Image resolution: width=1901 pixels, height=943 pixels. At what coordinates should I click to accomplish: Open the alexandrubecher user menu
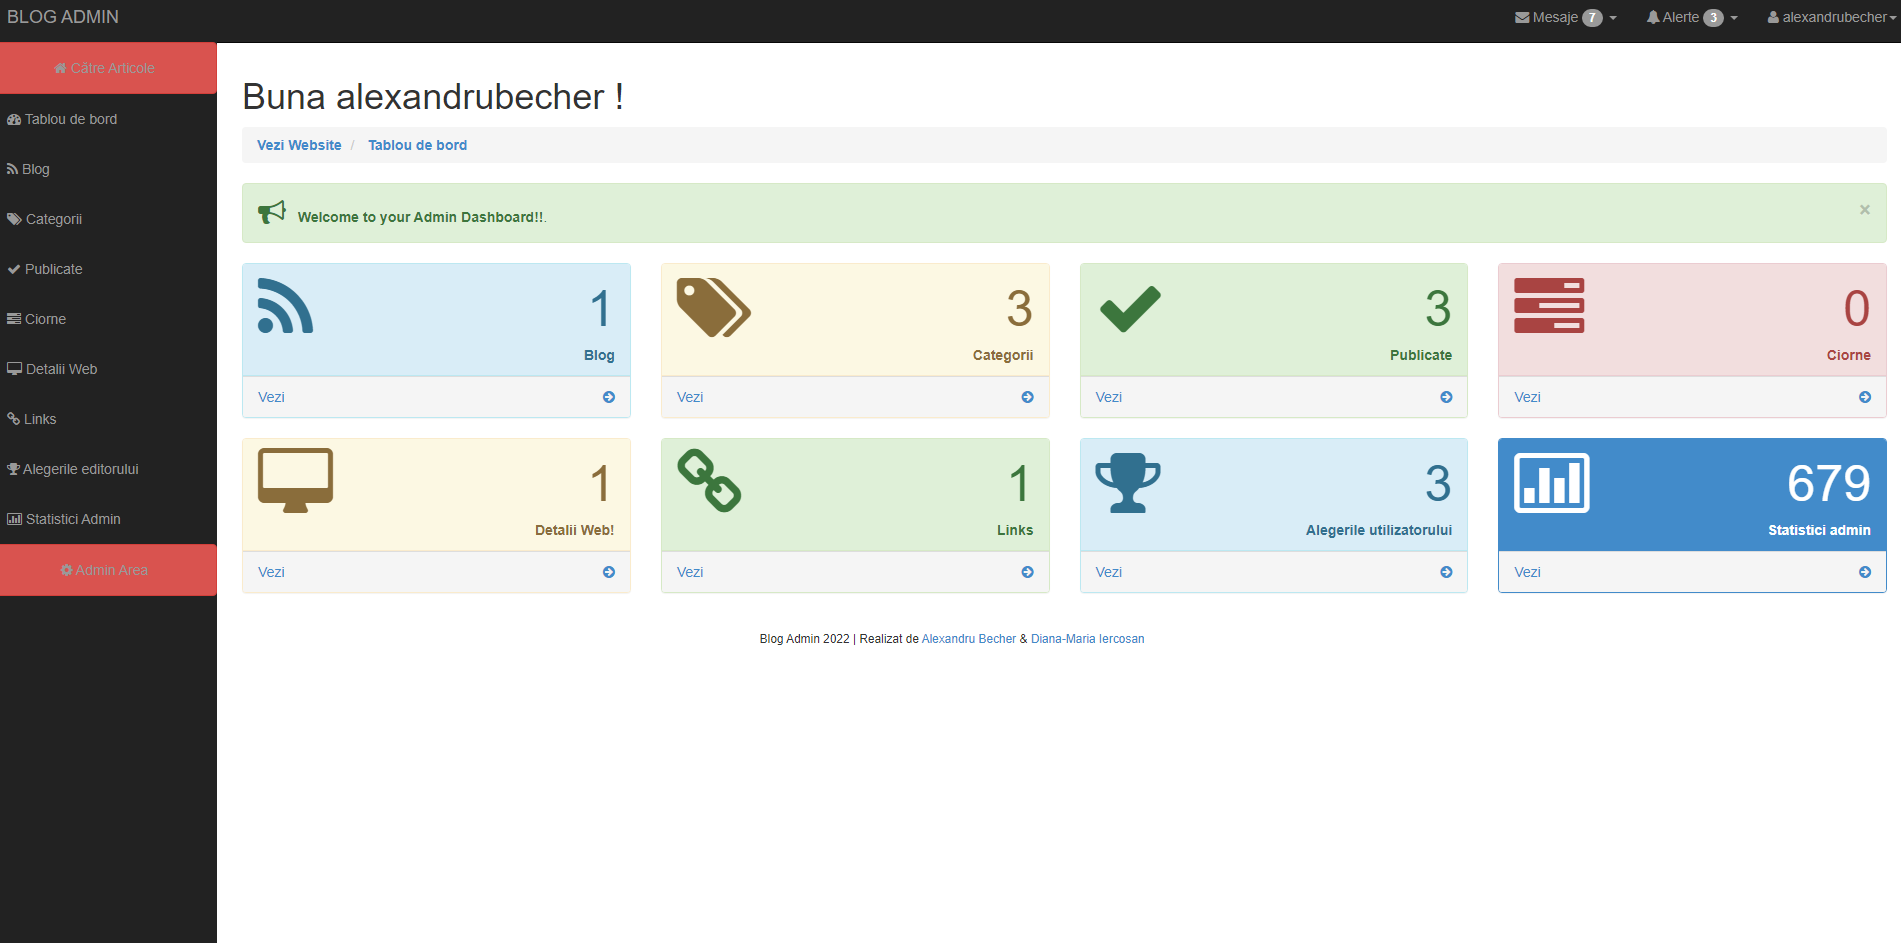tap(1831, 17)
